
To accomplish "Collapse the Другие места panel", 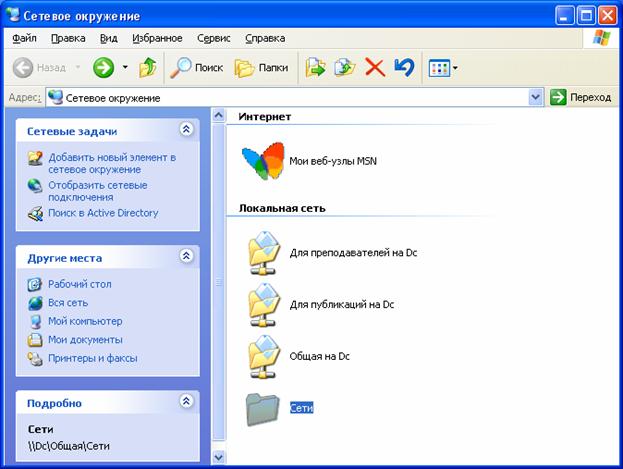I will pyautogui.click(x=186, y=256).
